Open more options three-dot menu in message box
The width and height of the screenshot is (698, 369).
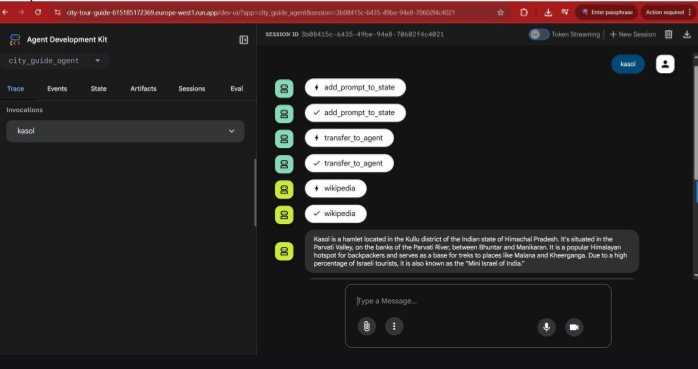[394, 327]
